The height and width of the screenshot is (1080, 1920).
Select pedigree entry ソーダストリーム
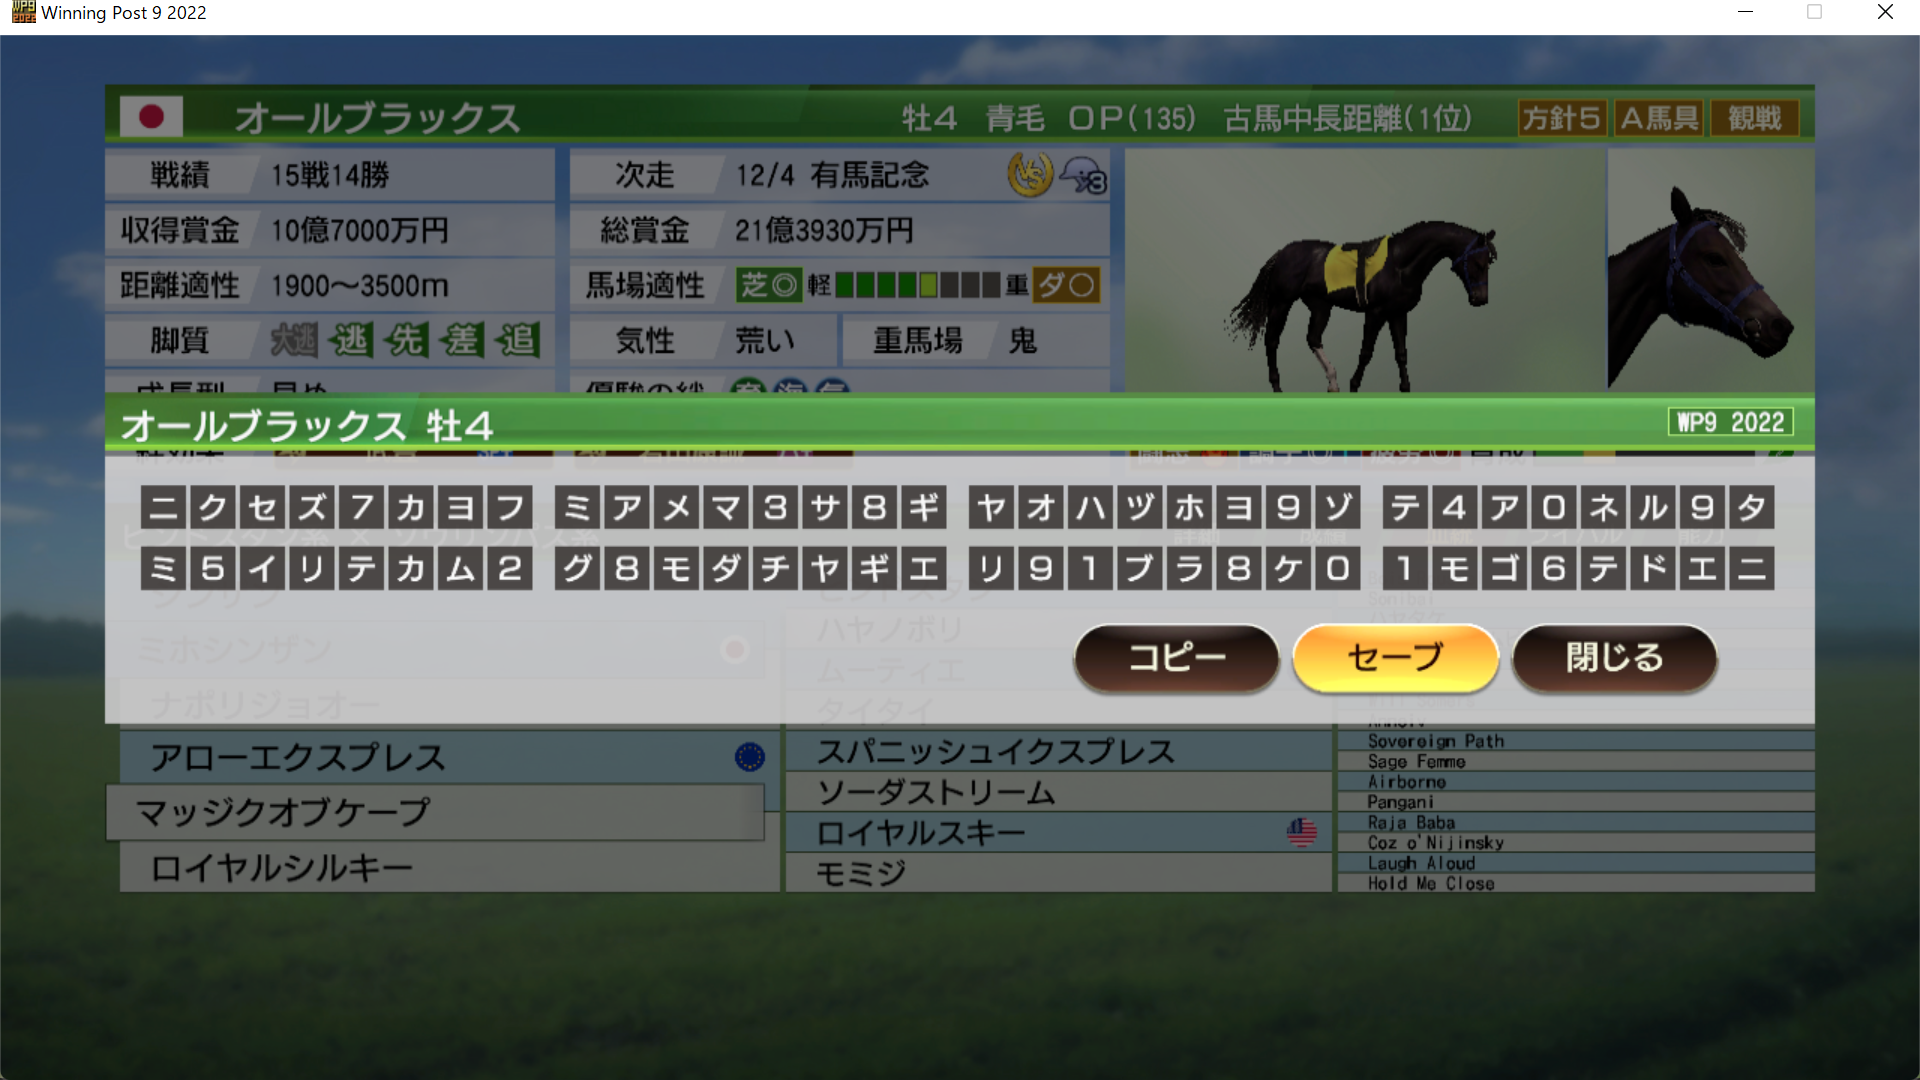[1059, 792]
